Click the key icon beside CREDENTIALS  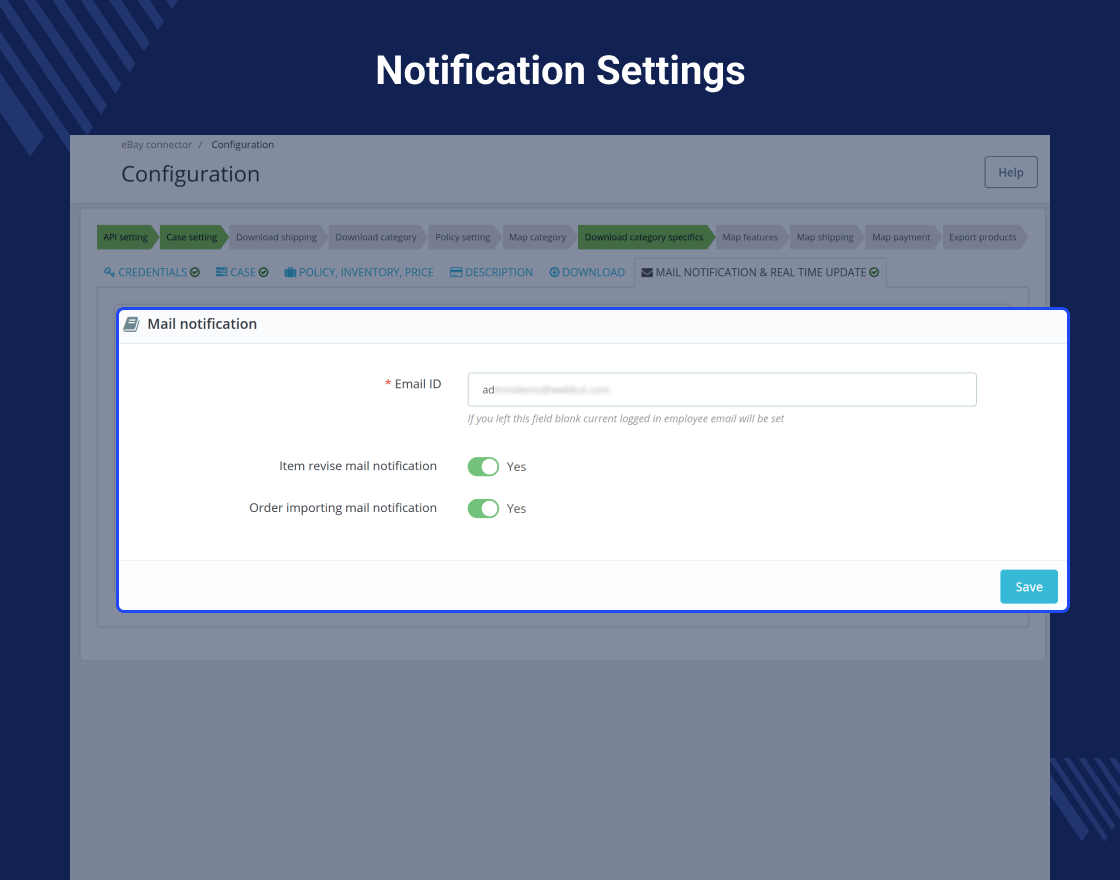[x=109, y=272]
